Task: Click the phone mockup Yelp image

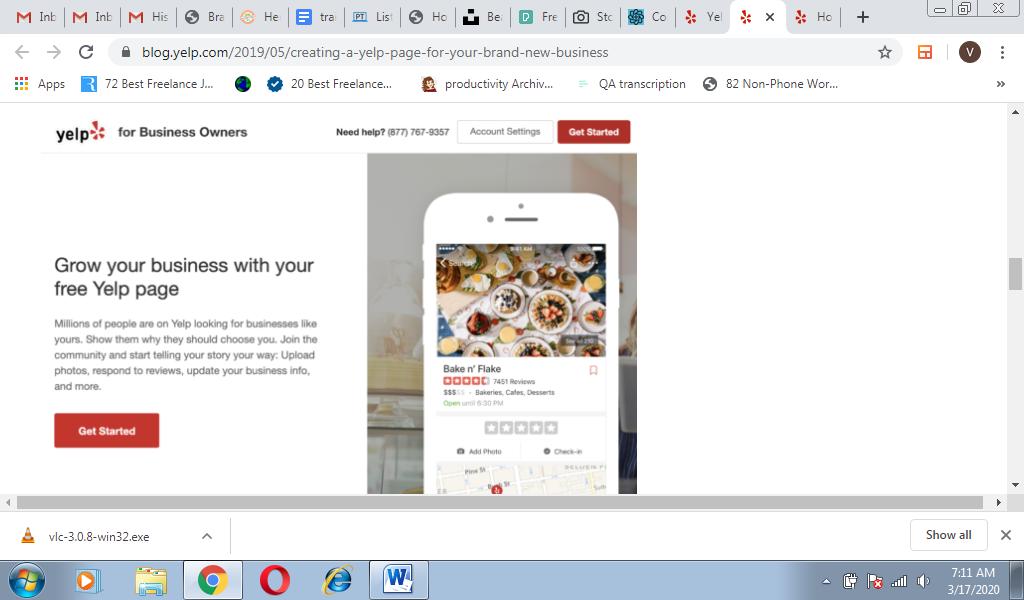Action: click(502, 324)
